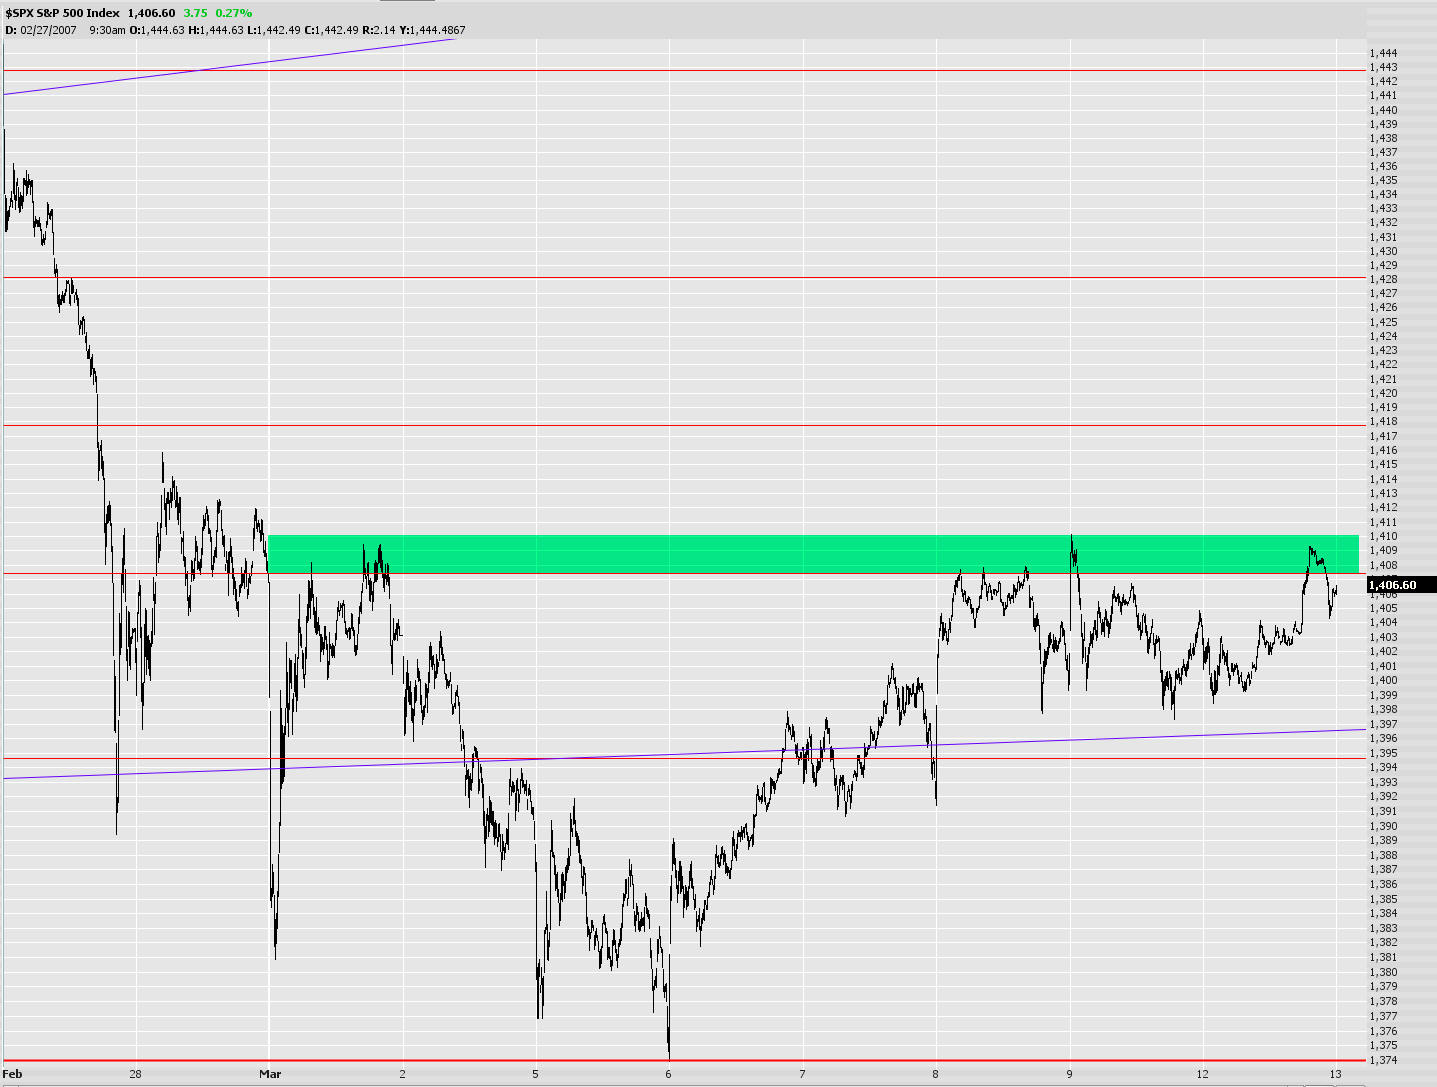Screen dimensions: 1437x1087
Task: Click the 1,385 price axis label
Action: [1383, 899]
